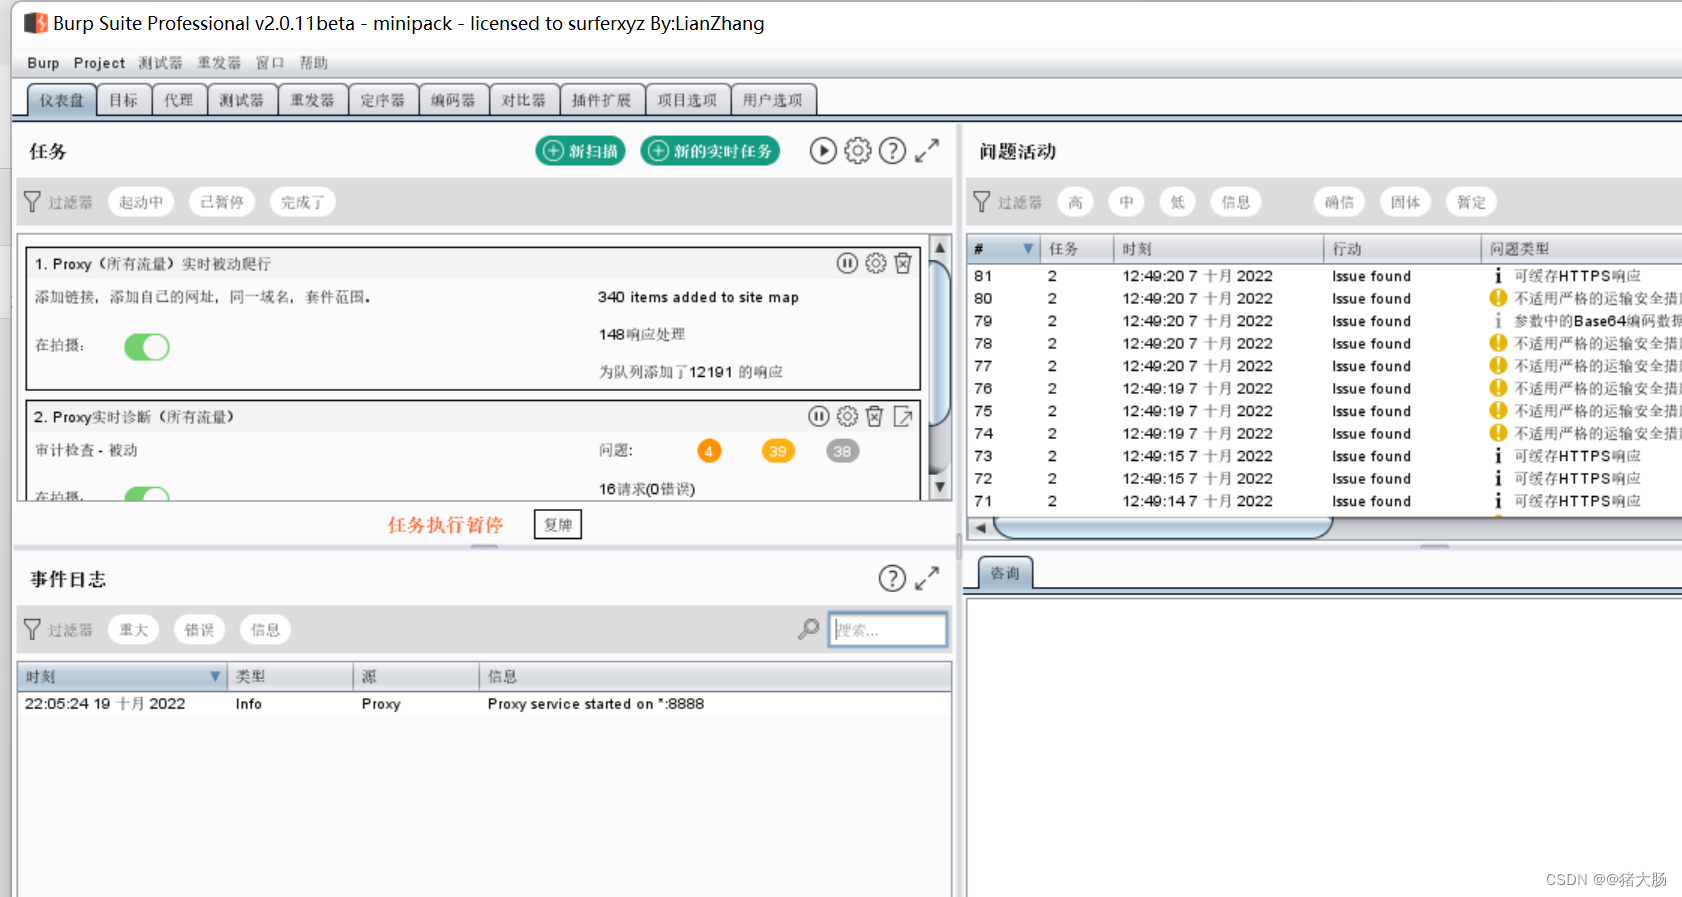Open task settings gear in Tasks header
This screenshot has width=1682, height=897.
point(858,151)
